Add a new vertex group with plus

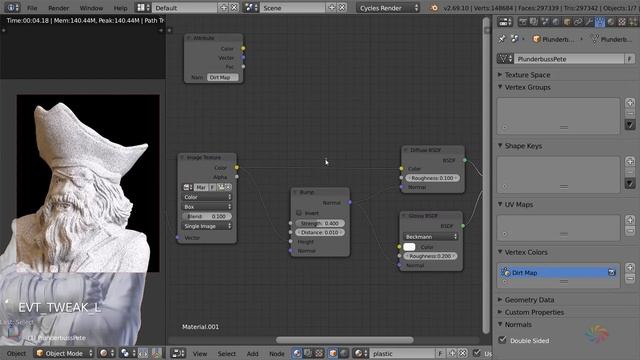pyautogui.click(x=630, y=102)
